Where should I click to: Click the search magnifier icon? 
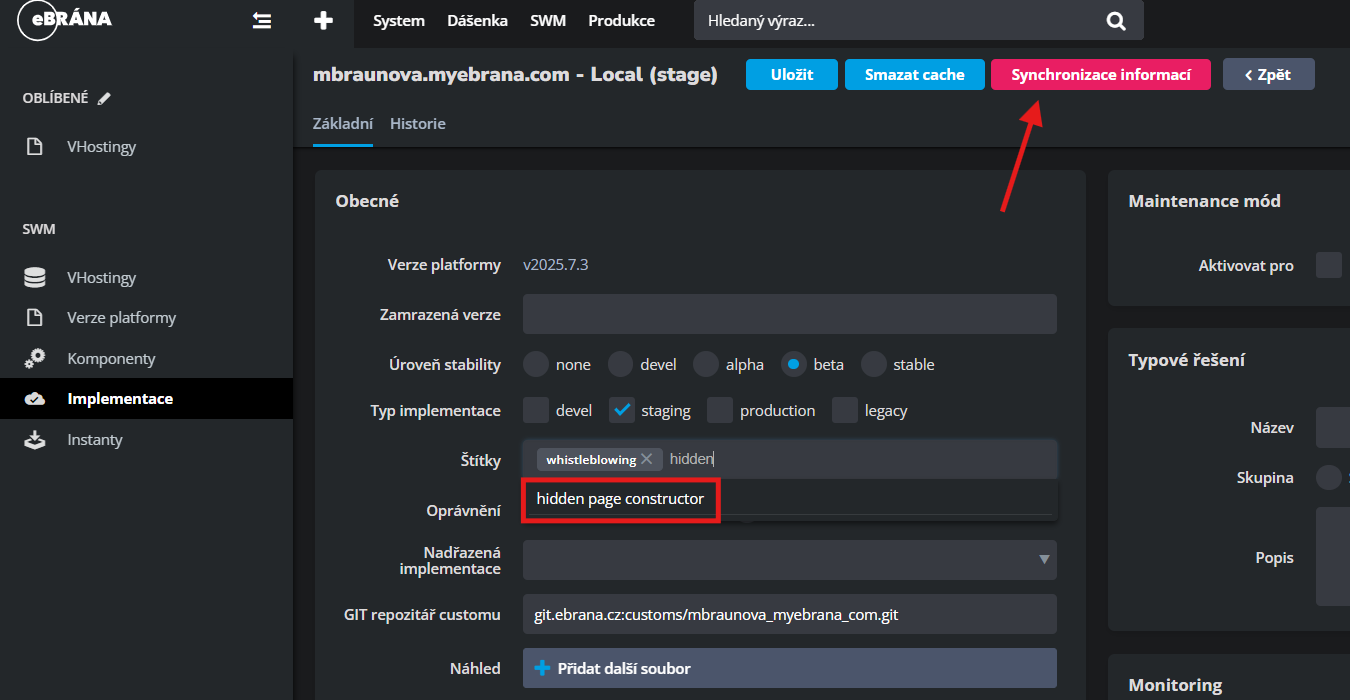pyautogui.click(x=1116, y=21)
